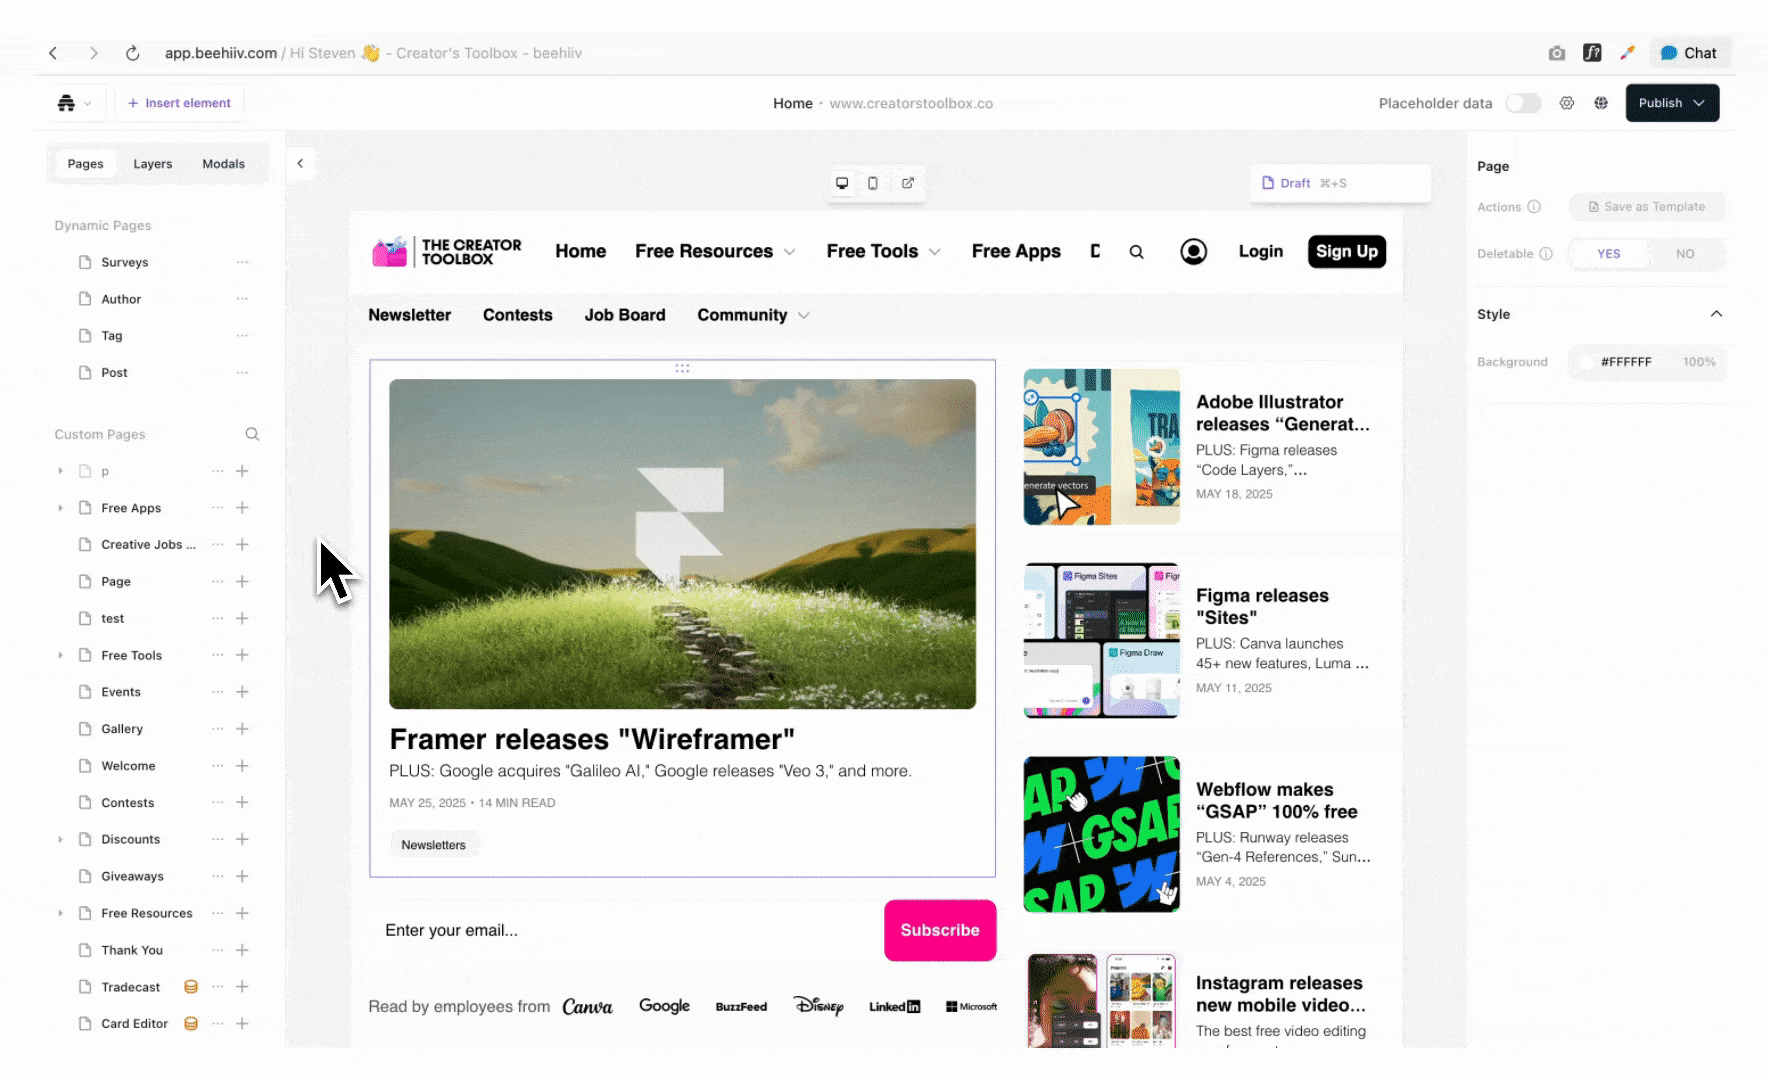Expand the Discounts page tree
The height and width of the screenshot is (1080, 1768).
click(x=60, y=839)
